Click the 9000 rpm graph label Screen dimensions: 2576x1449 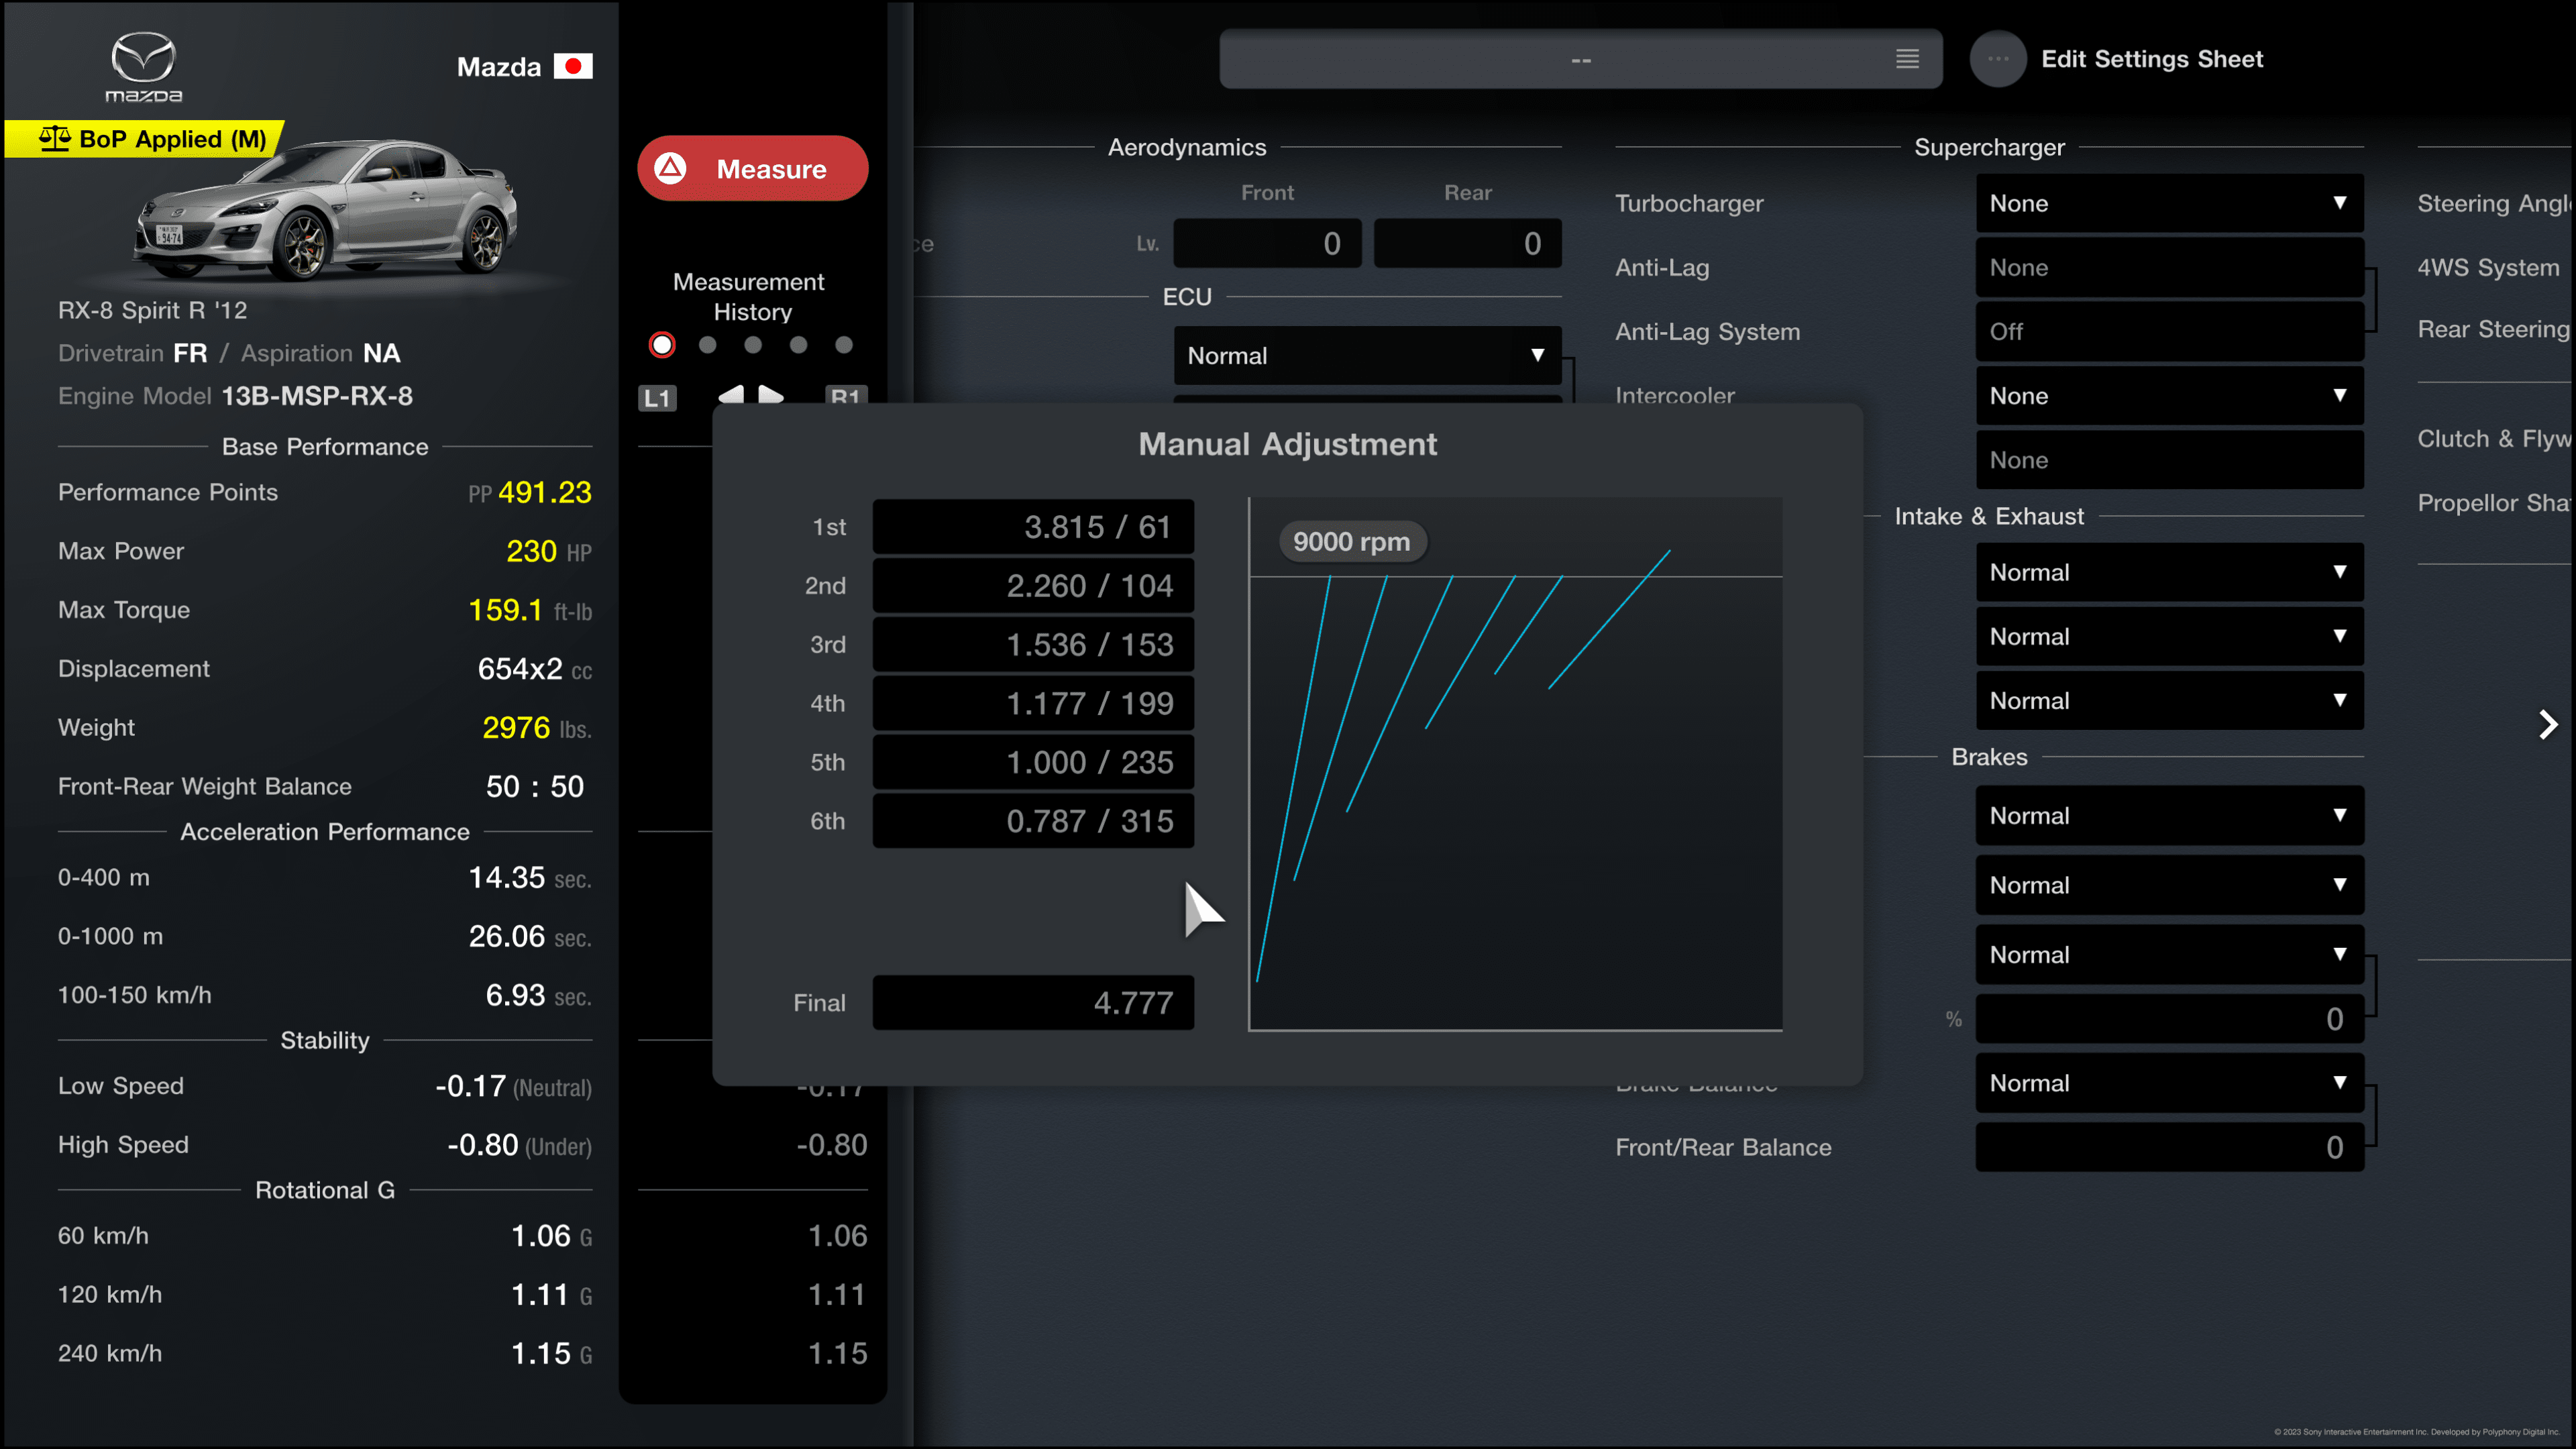pyautogui.click(x=1352, y=541)
